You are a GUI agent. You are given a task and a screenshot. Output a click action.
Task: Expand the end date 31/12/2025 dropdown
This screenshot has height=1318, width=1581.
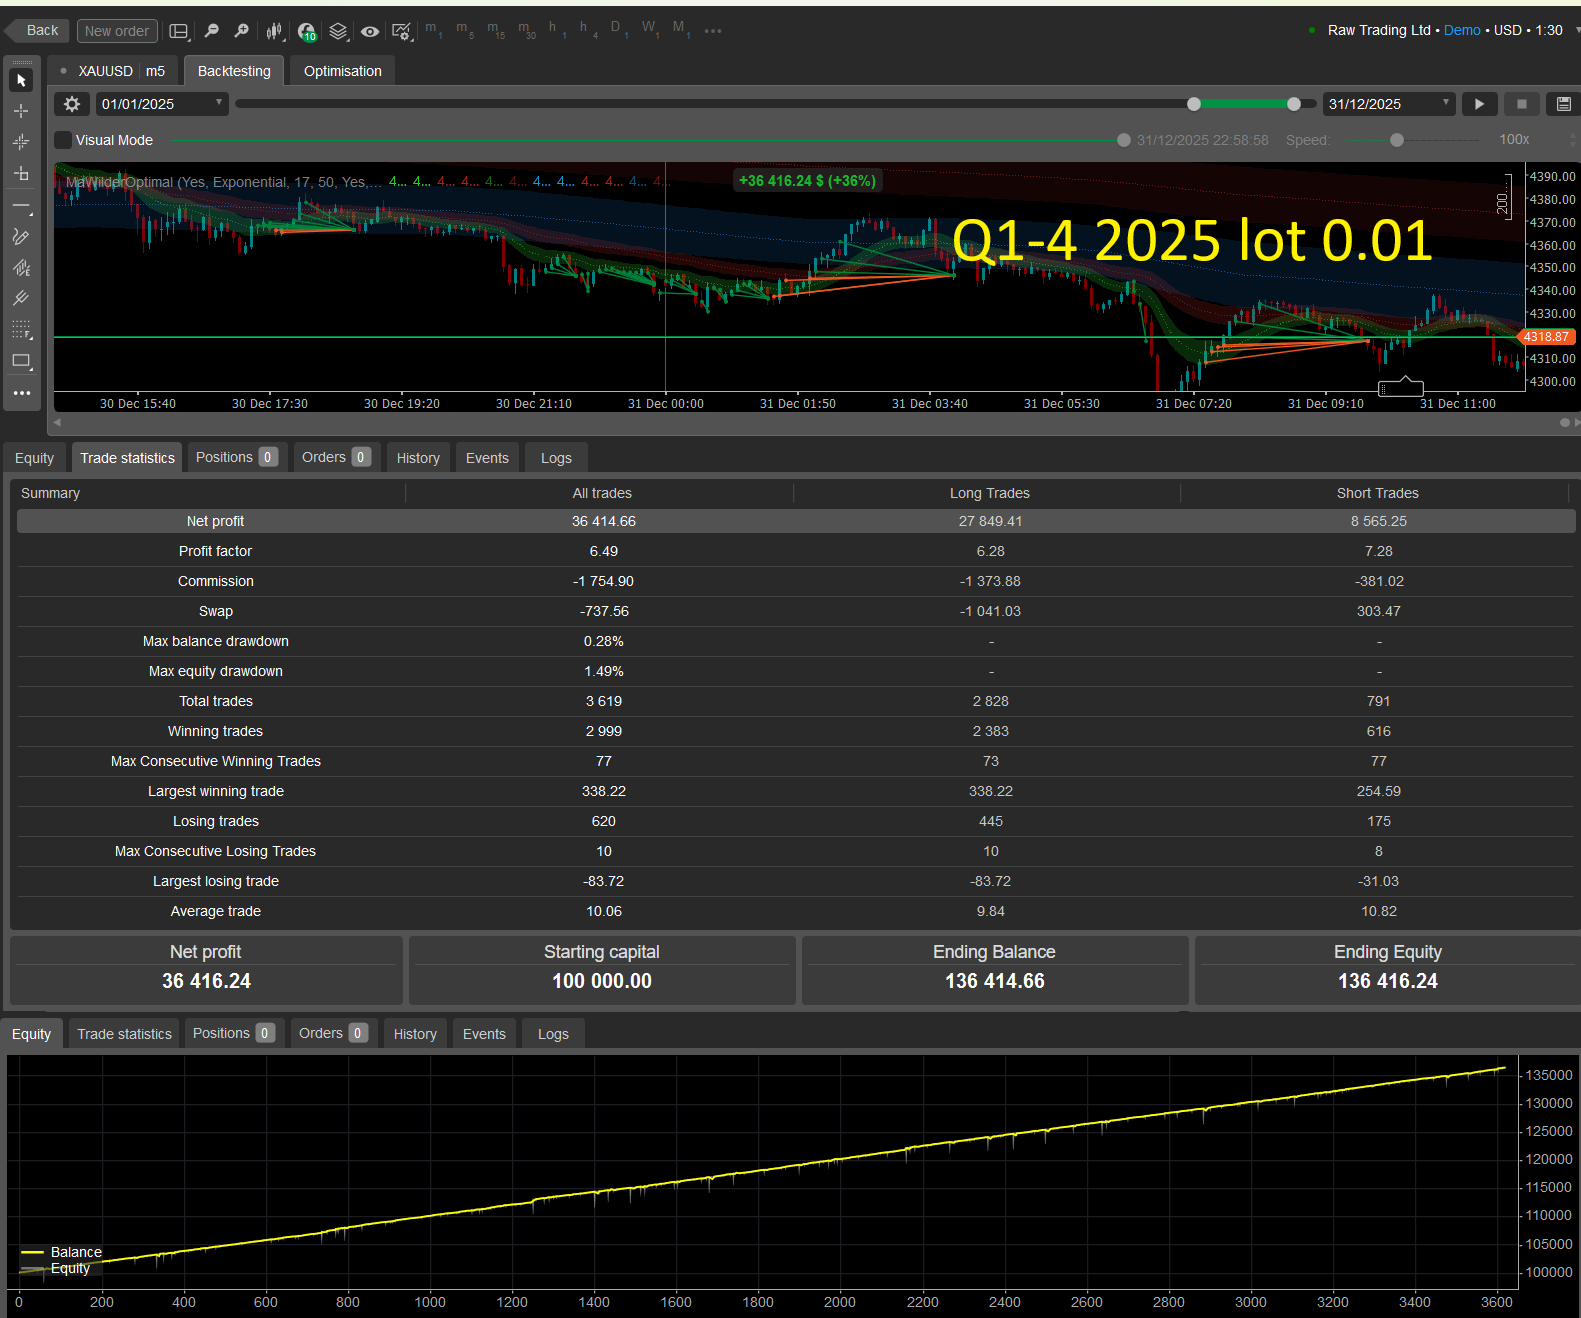1445,103
